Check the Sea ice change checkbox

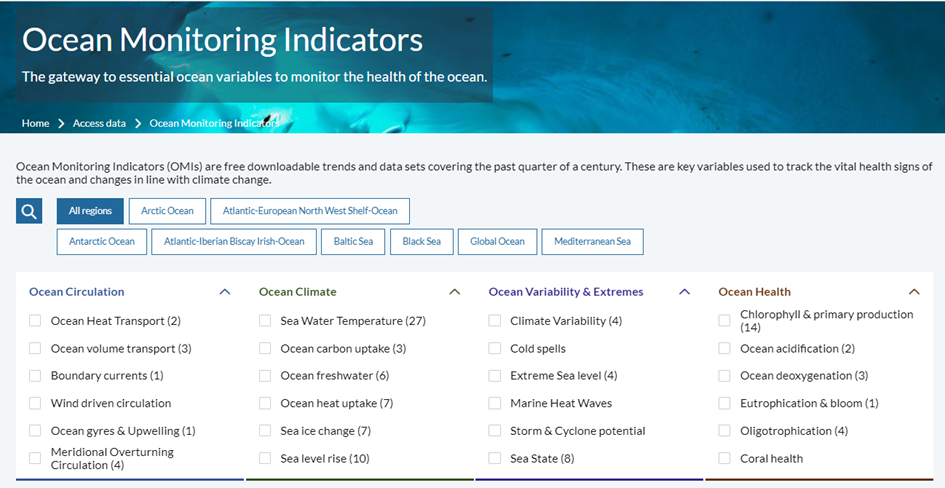(265, 431)
